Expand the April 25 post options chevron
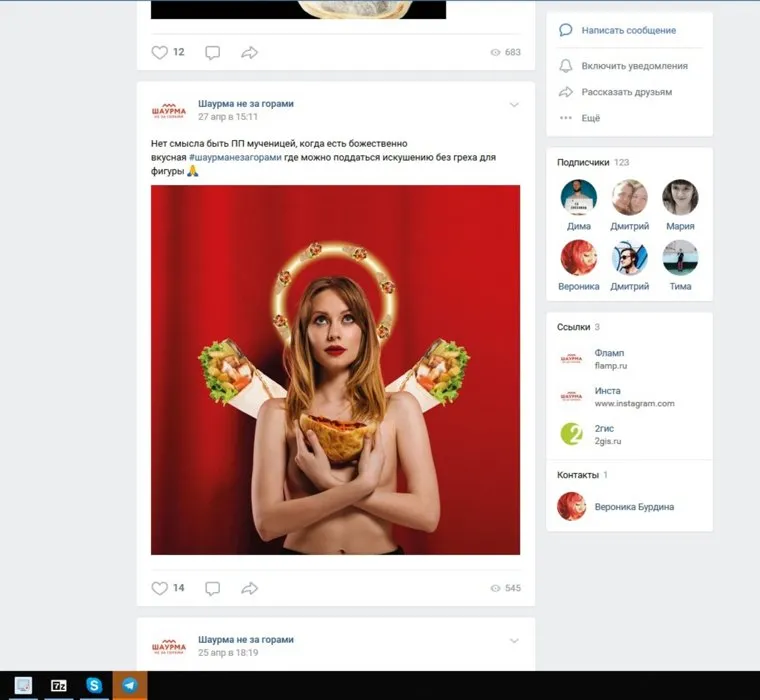Viewport: 760px width, 700px height. pos(514,641)
